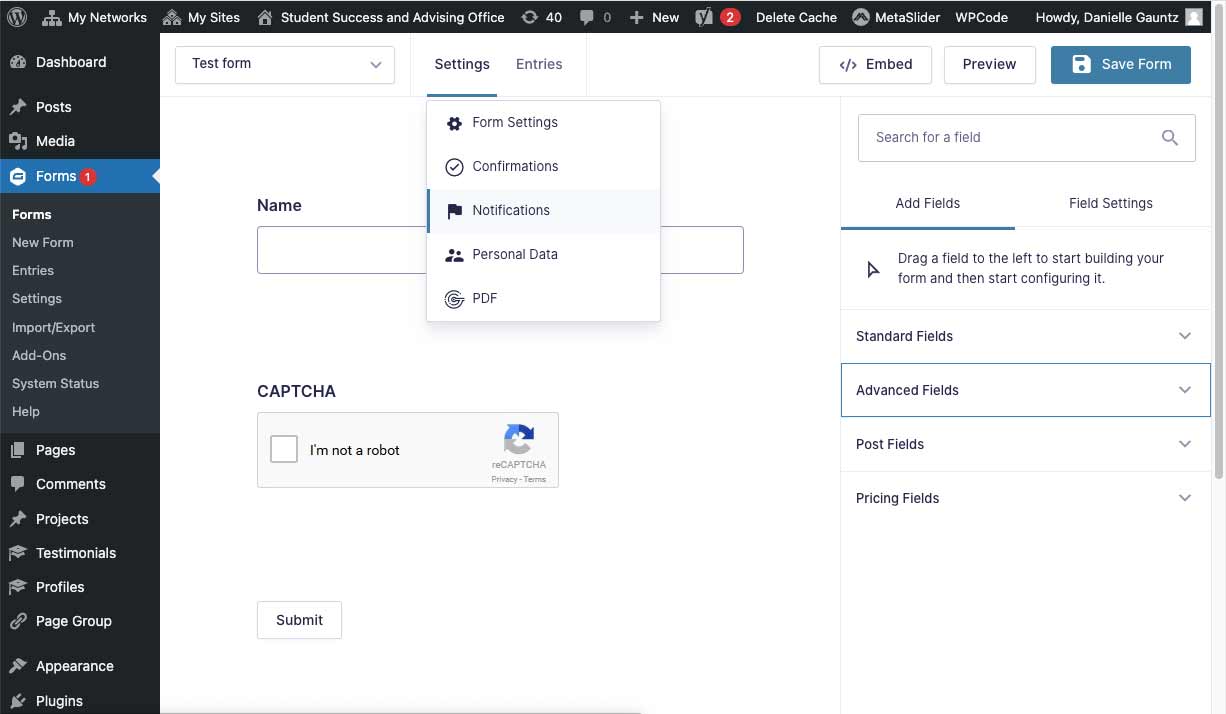Go to Student Success and Advising Office site
Image resolution: width=1226 pixels, height=714 pixels.
tap(381, 17)
